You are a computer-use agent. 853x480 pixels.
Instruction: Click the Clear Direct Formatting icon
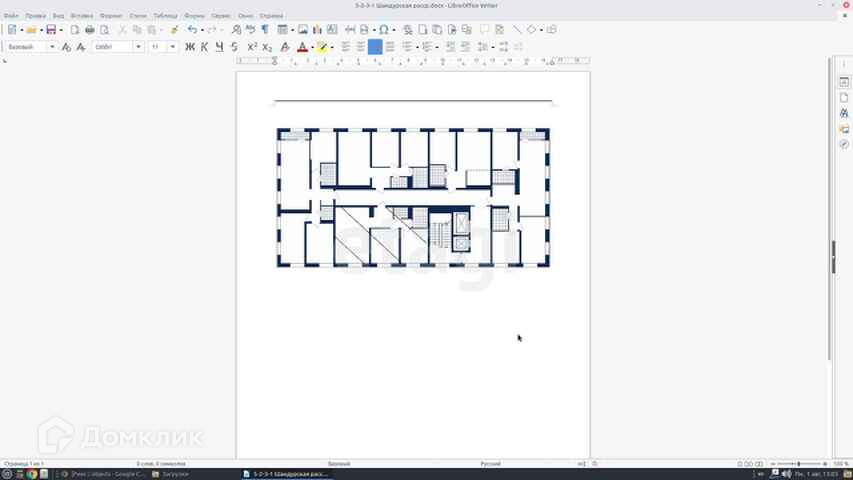tap(285, 47)
